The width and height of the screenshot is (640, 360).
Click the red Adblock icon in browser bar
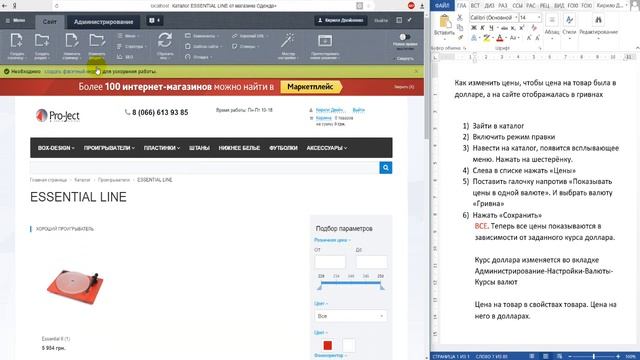pyautogui.click(x=411, y=5)
